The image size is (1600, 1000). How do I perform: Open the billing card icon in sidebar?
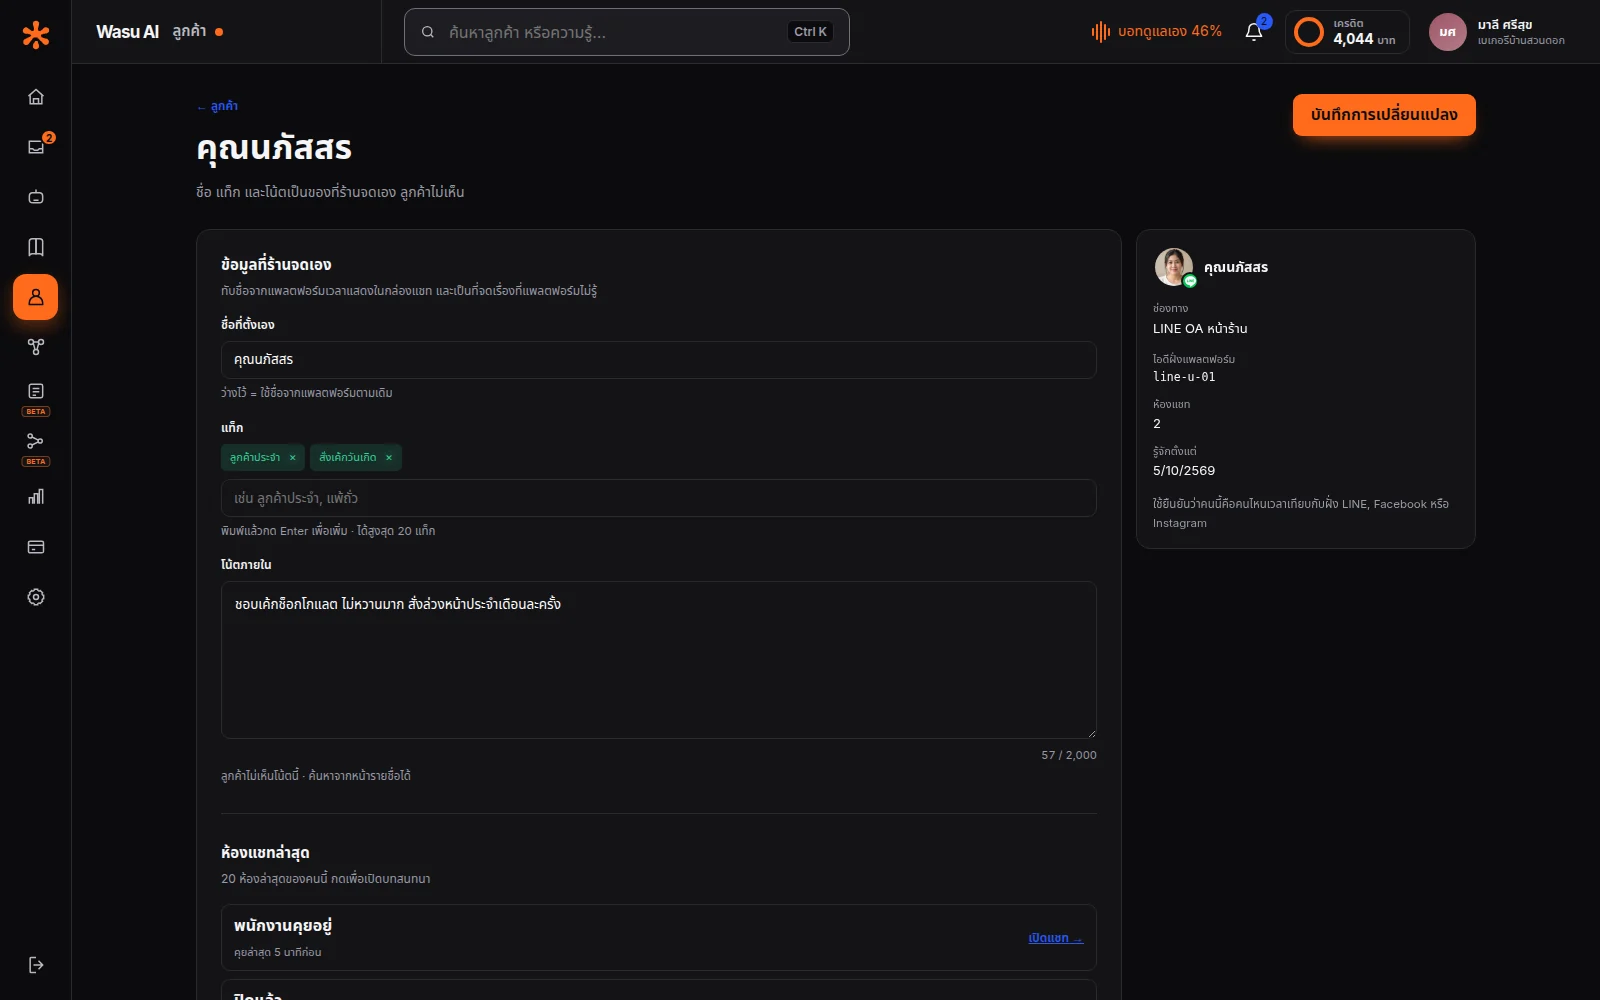36,547
